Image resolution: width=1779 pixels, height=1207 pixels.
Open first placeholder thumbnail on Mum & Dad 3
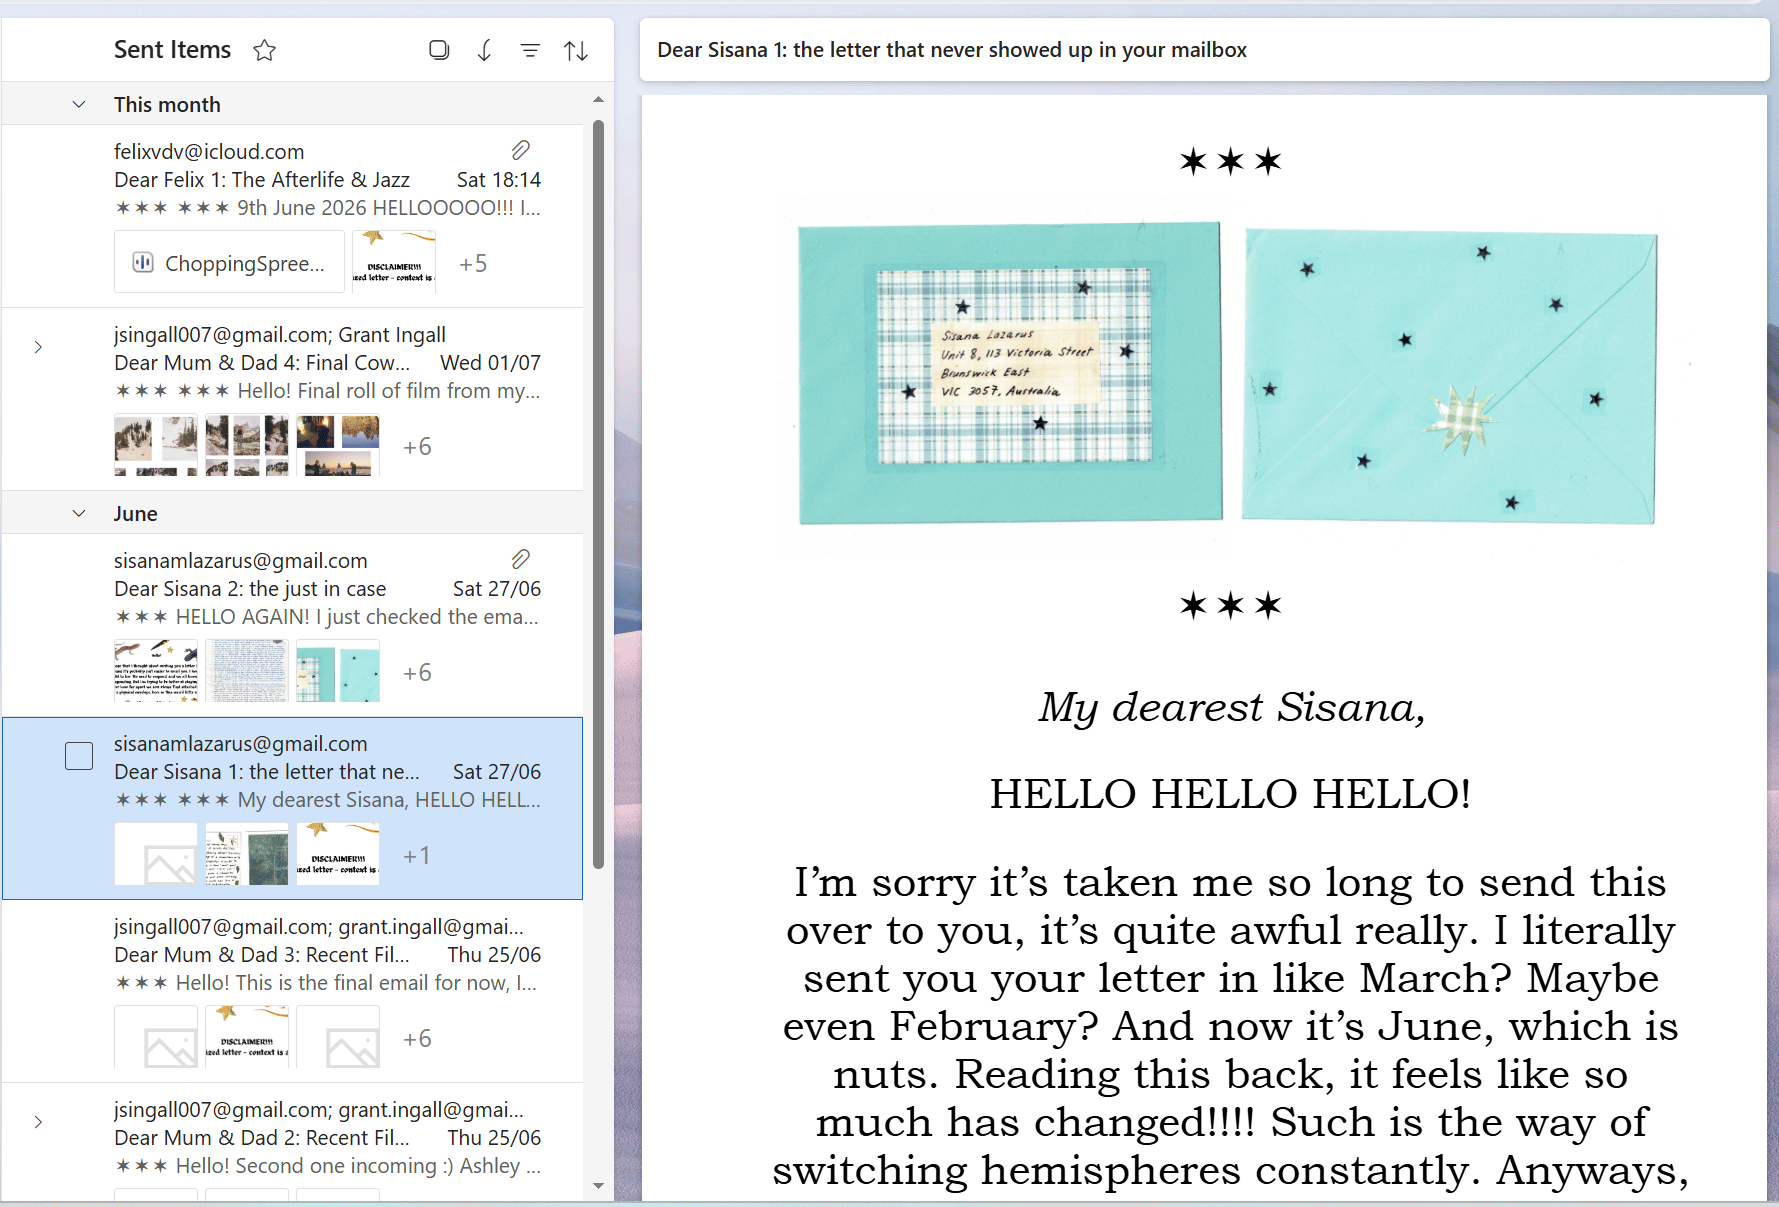[x=156, y=1037]
